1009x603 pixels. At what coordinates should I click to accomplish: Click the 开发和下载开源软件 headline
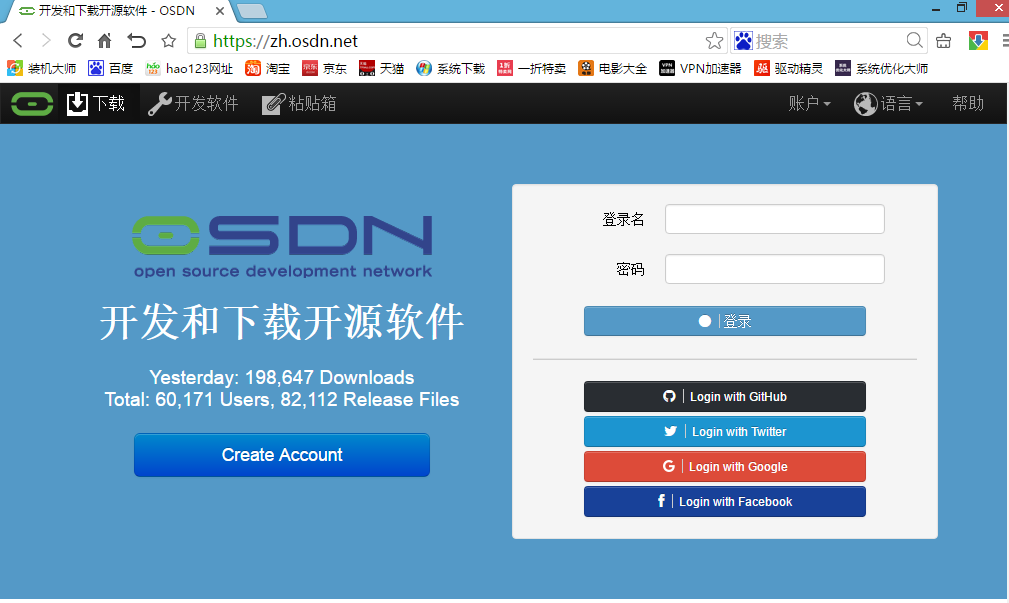[282, 321]
